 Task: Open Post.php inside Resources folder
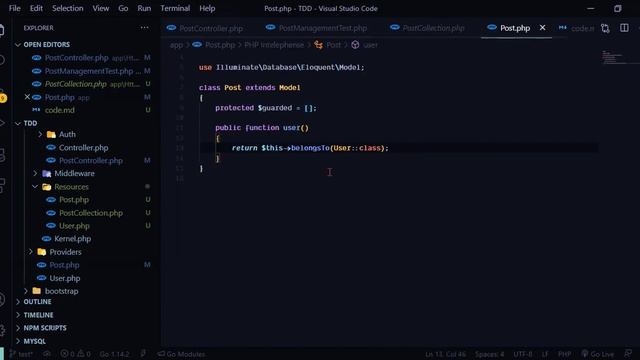point(74,200)
